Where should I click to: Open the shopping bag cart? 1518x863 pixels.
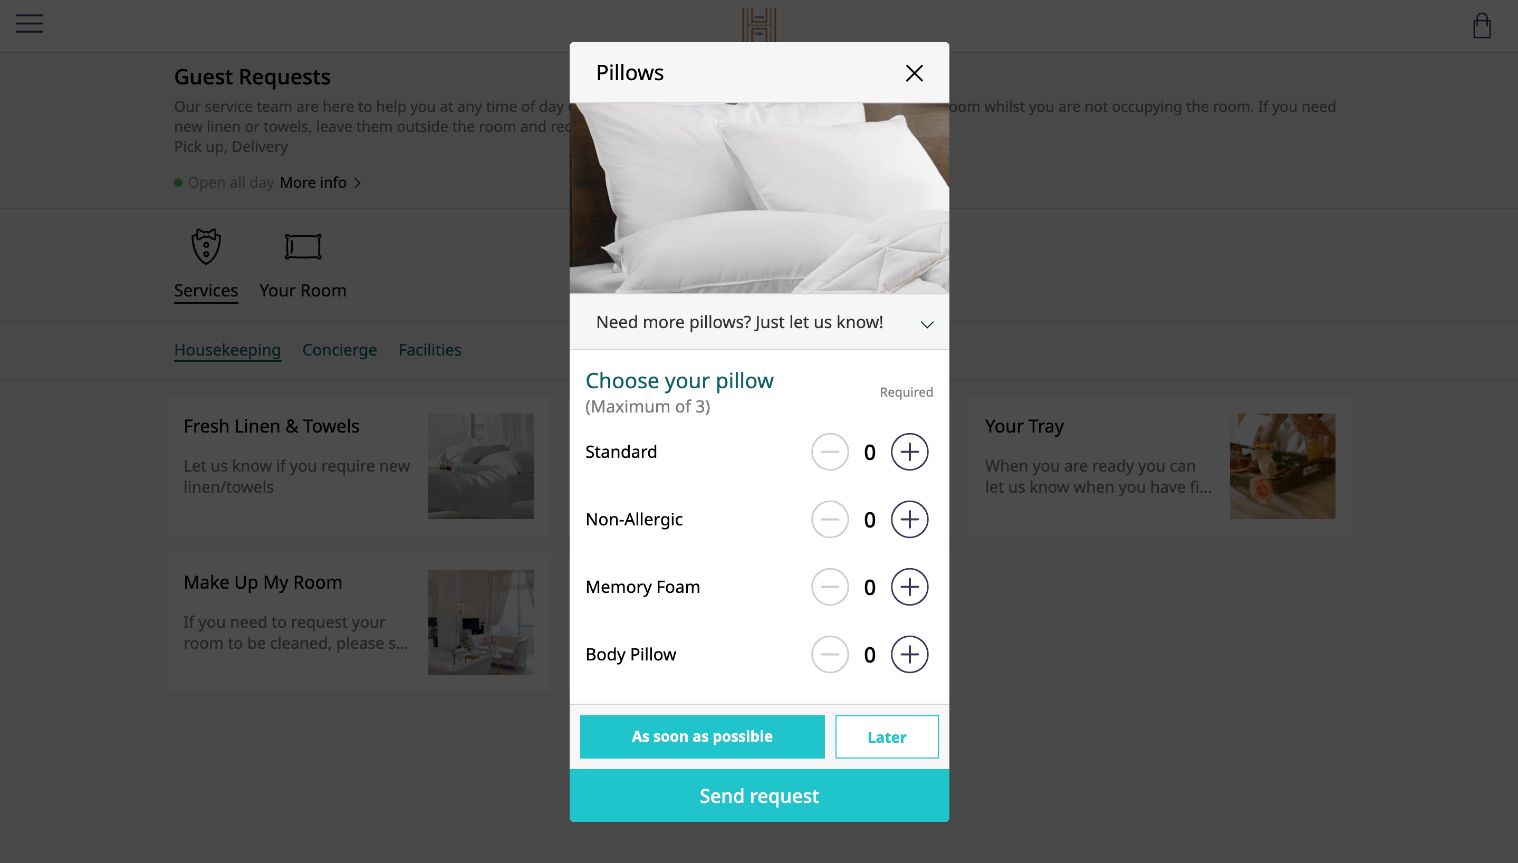click(x=1481, y=26)
